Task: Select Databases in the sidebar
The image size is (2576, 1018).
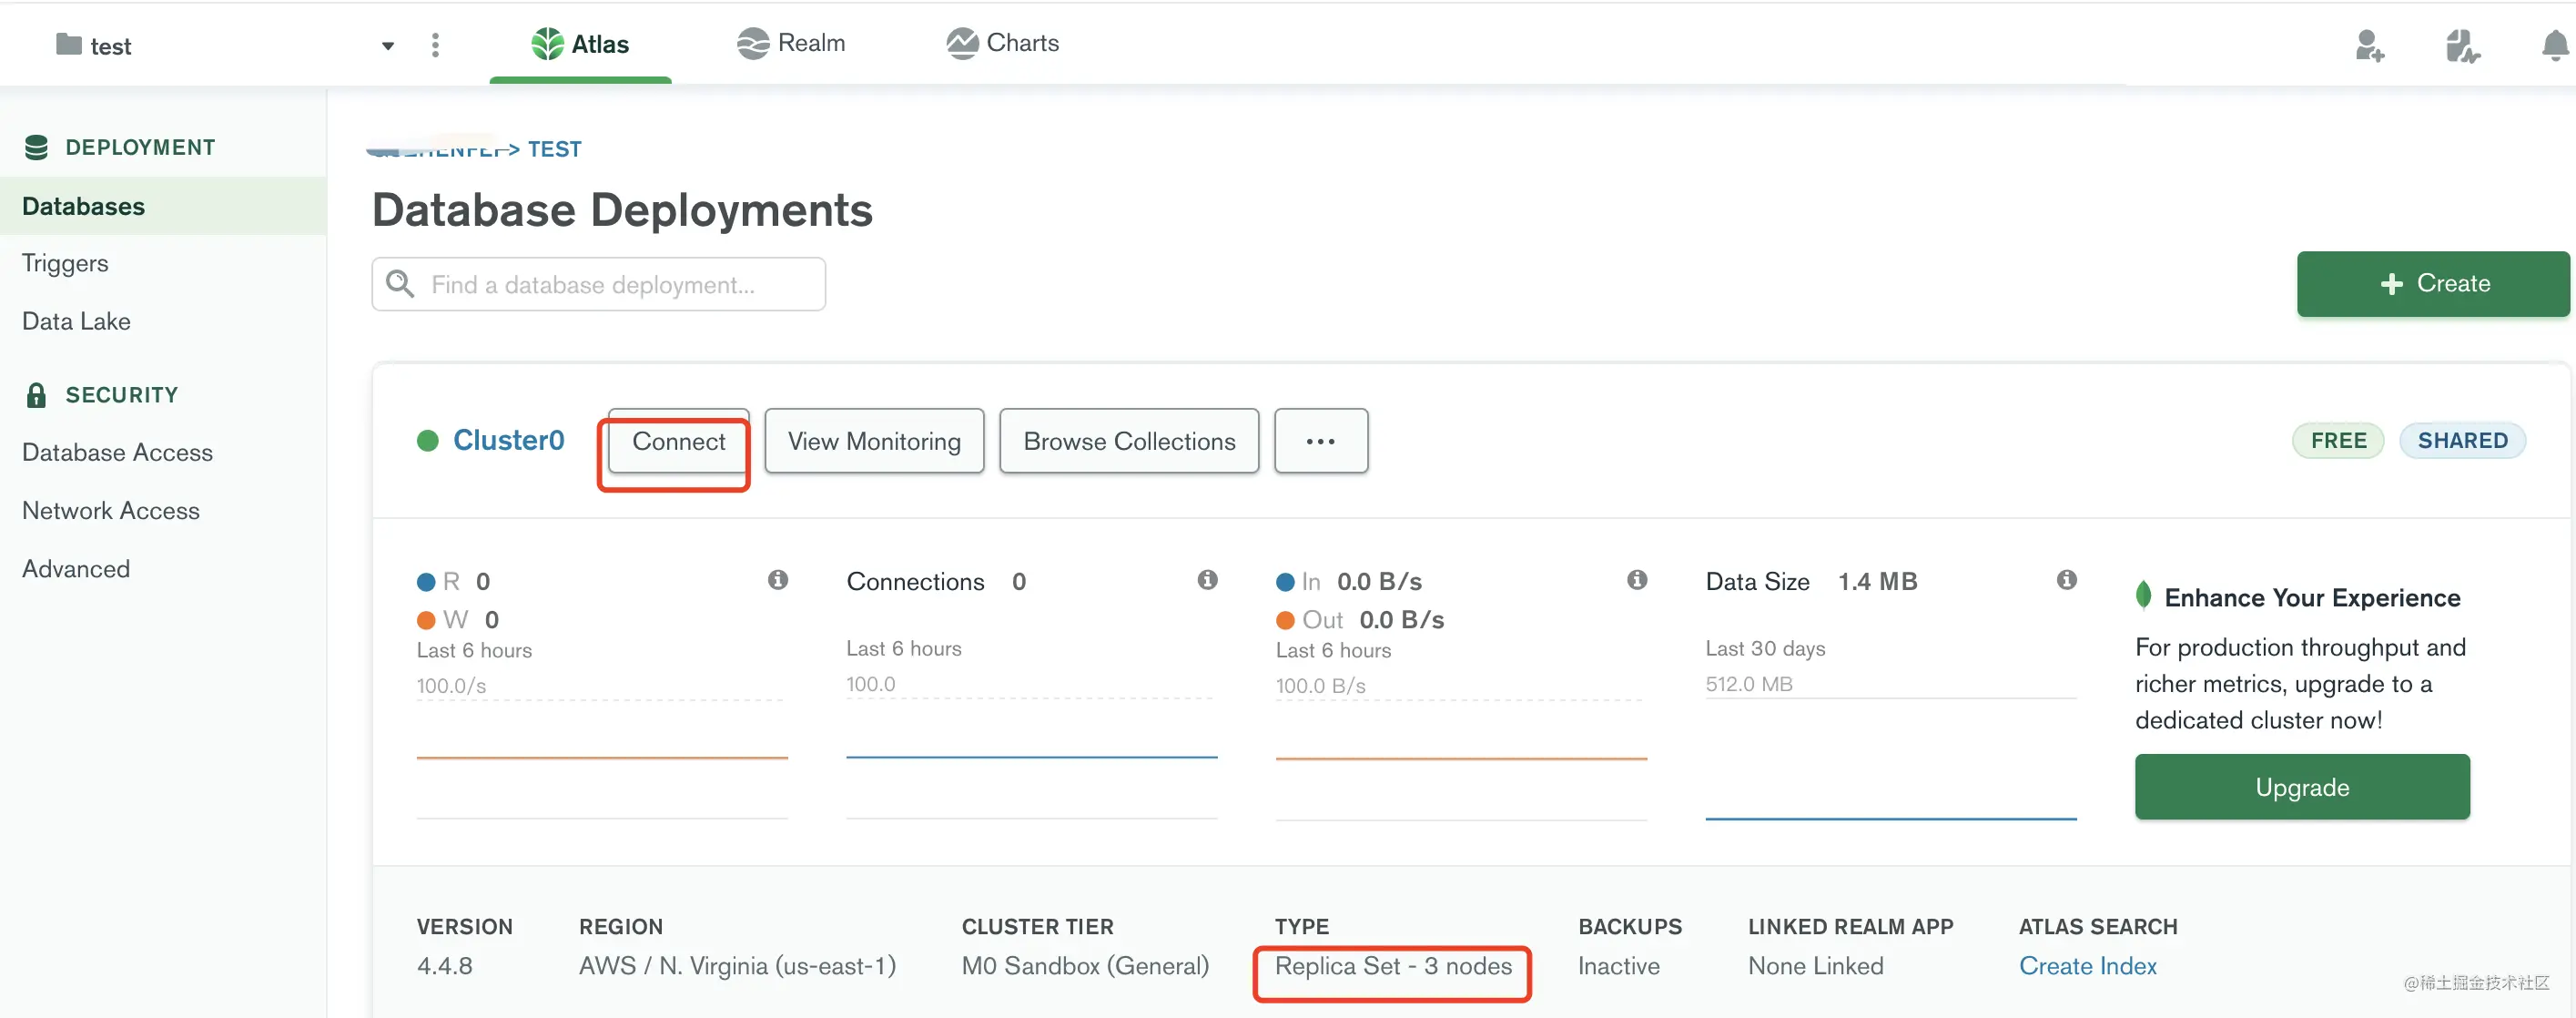Action: [x=163, y=206]
